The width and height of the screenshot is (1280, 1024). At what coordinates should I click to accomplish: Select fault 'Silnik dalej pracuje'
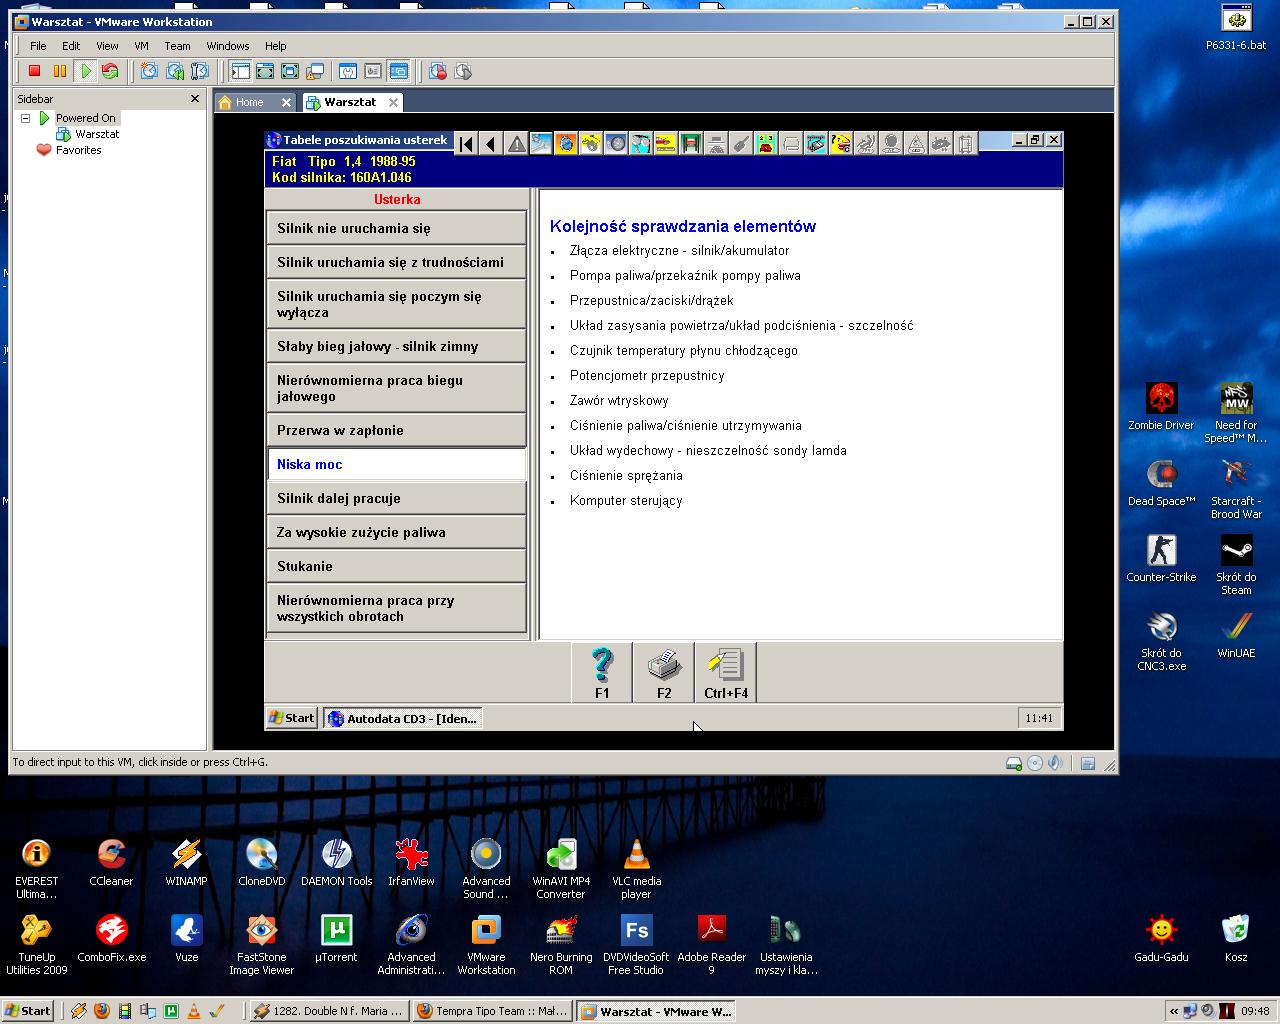[x=396, y=498]
